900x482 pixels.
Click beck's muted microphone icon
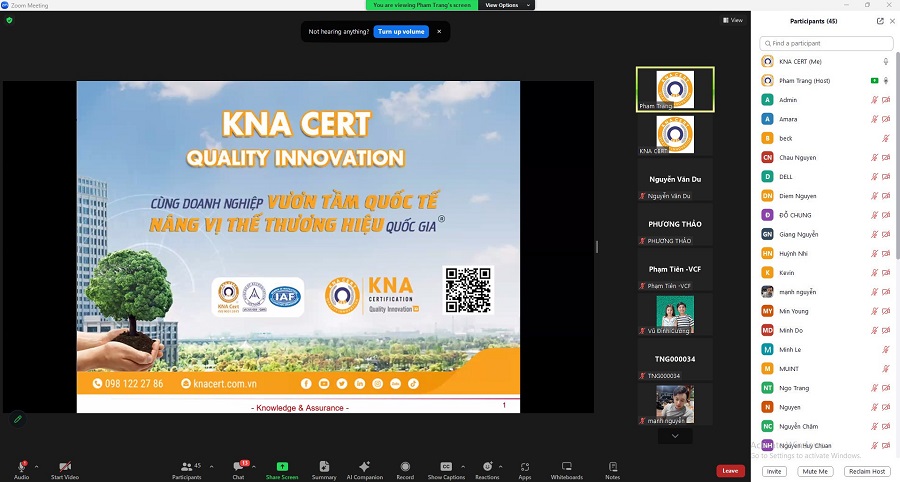(886, 138)
